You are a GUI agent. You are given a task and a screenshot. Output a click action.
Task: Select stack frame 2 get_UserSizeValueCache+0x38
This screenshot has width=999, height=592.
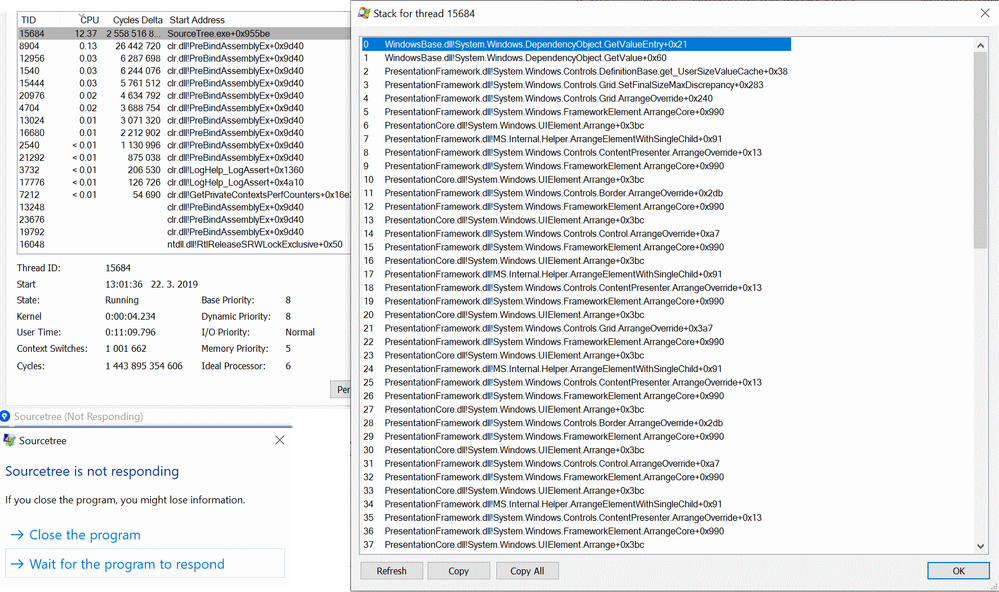(x=576, y=71)
